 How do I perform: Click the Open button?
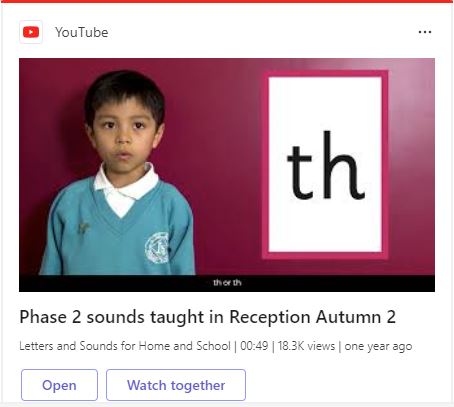pos(59,385)
